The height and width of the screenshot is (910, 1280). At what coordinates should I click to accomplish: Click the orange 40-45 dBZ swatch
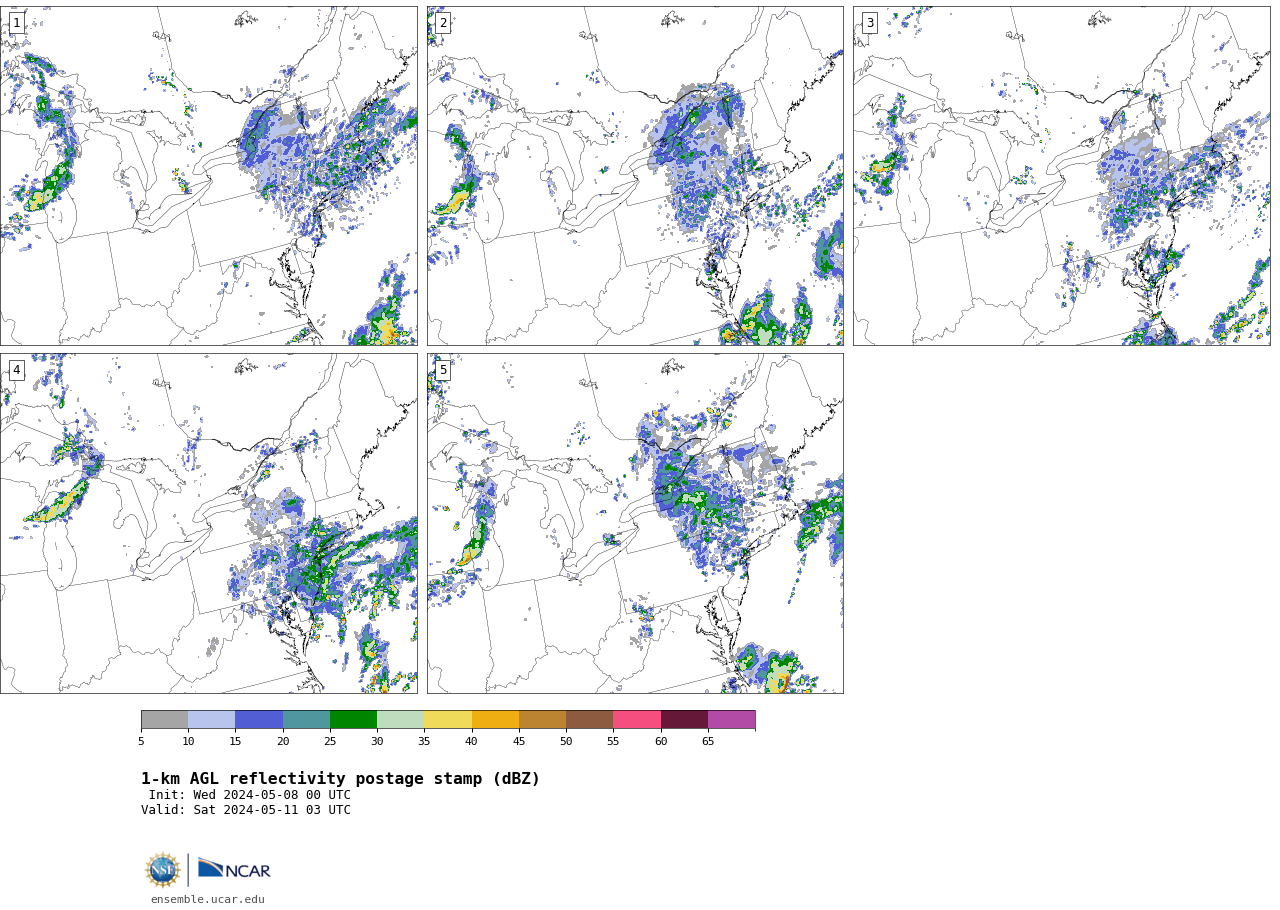tap(495, 720)
